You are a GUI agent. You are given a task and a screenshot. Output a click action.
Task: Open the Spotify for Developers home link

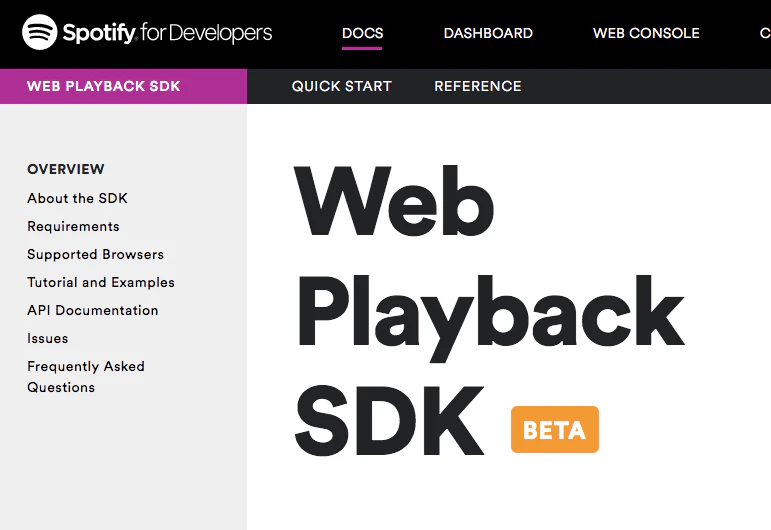point(147,32)
